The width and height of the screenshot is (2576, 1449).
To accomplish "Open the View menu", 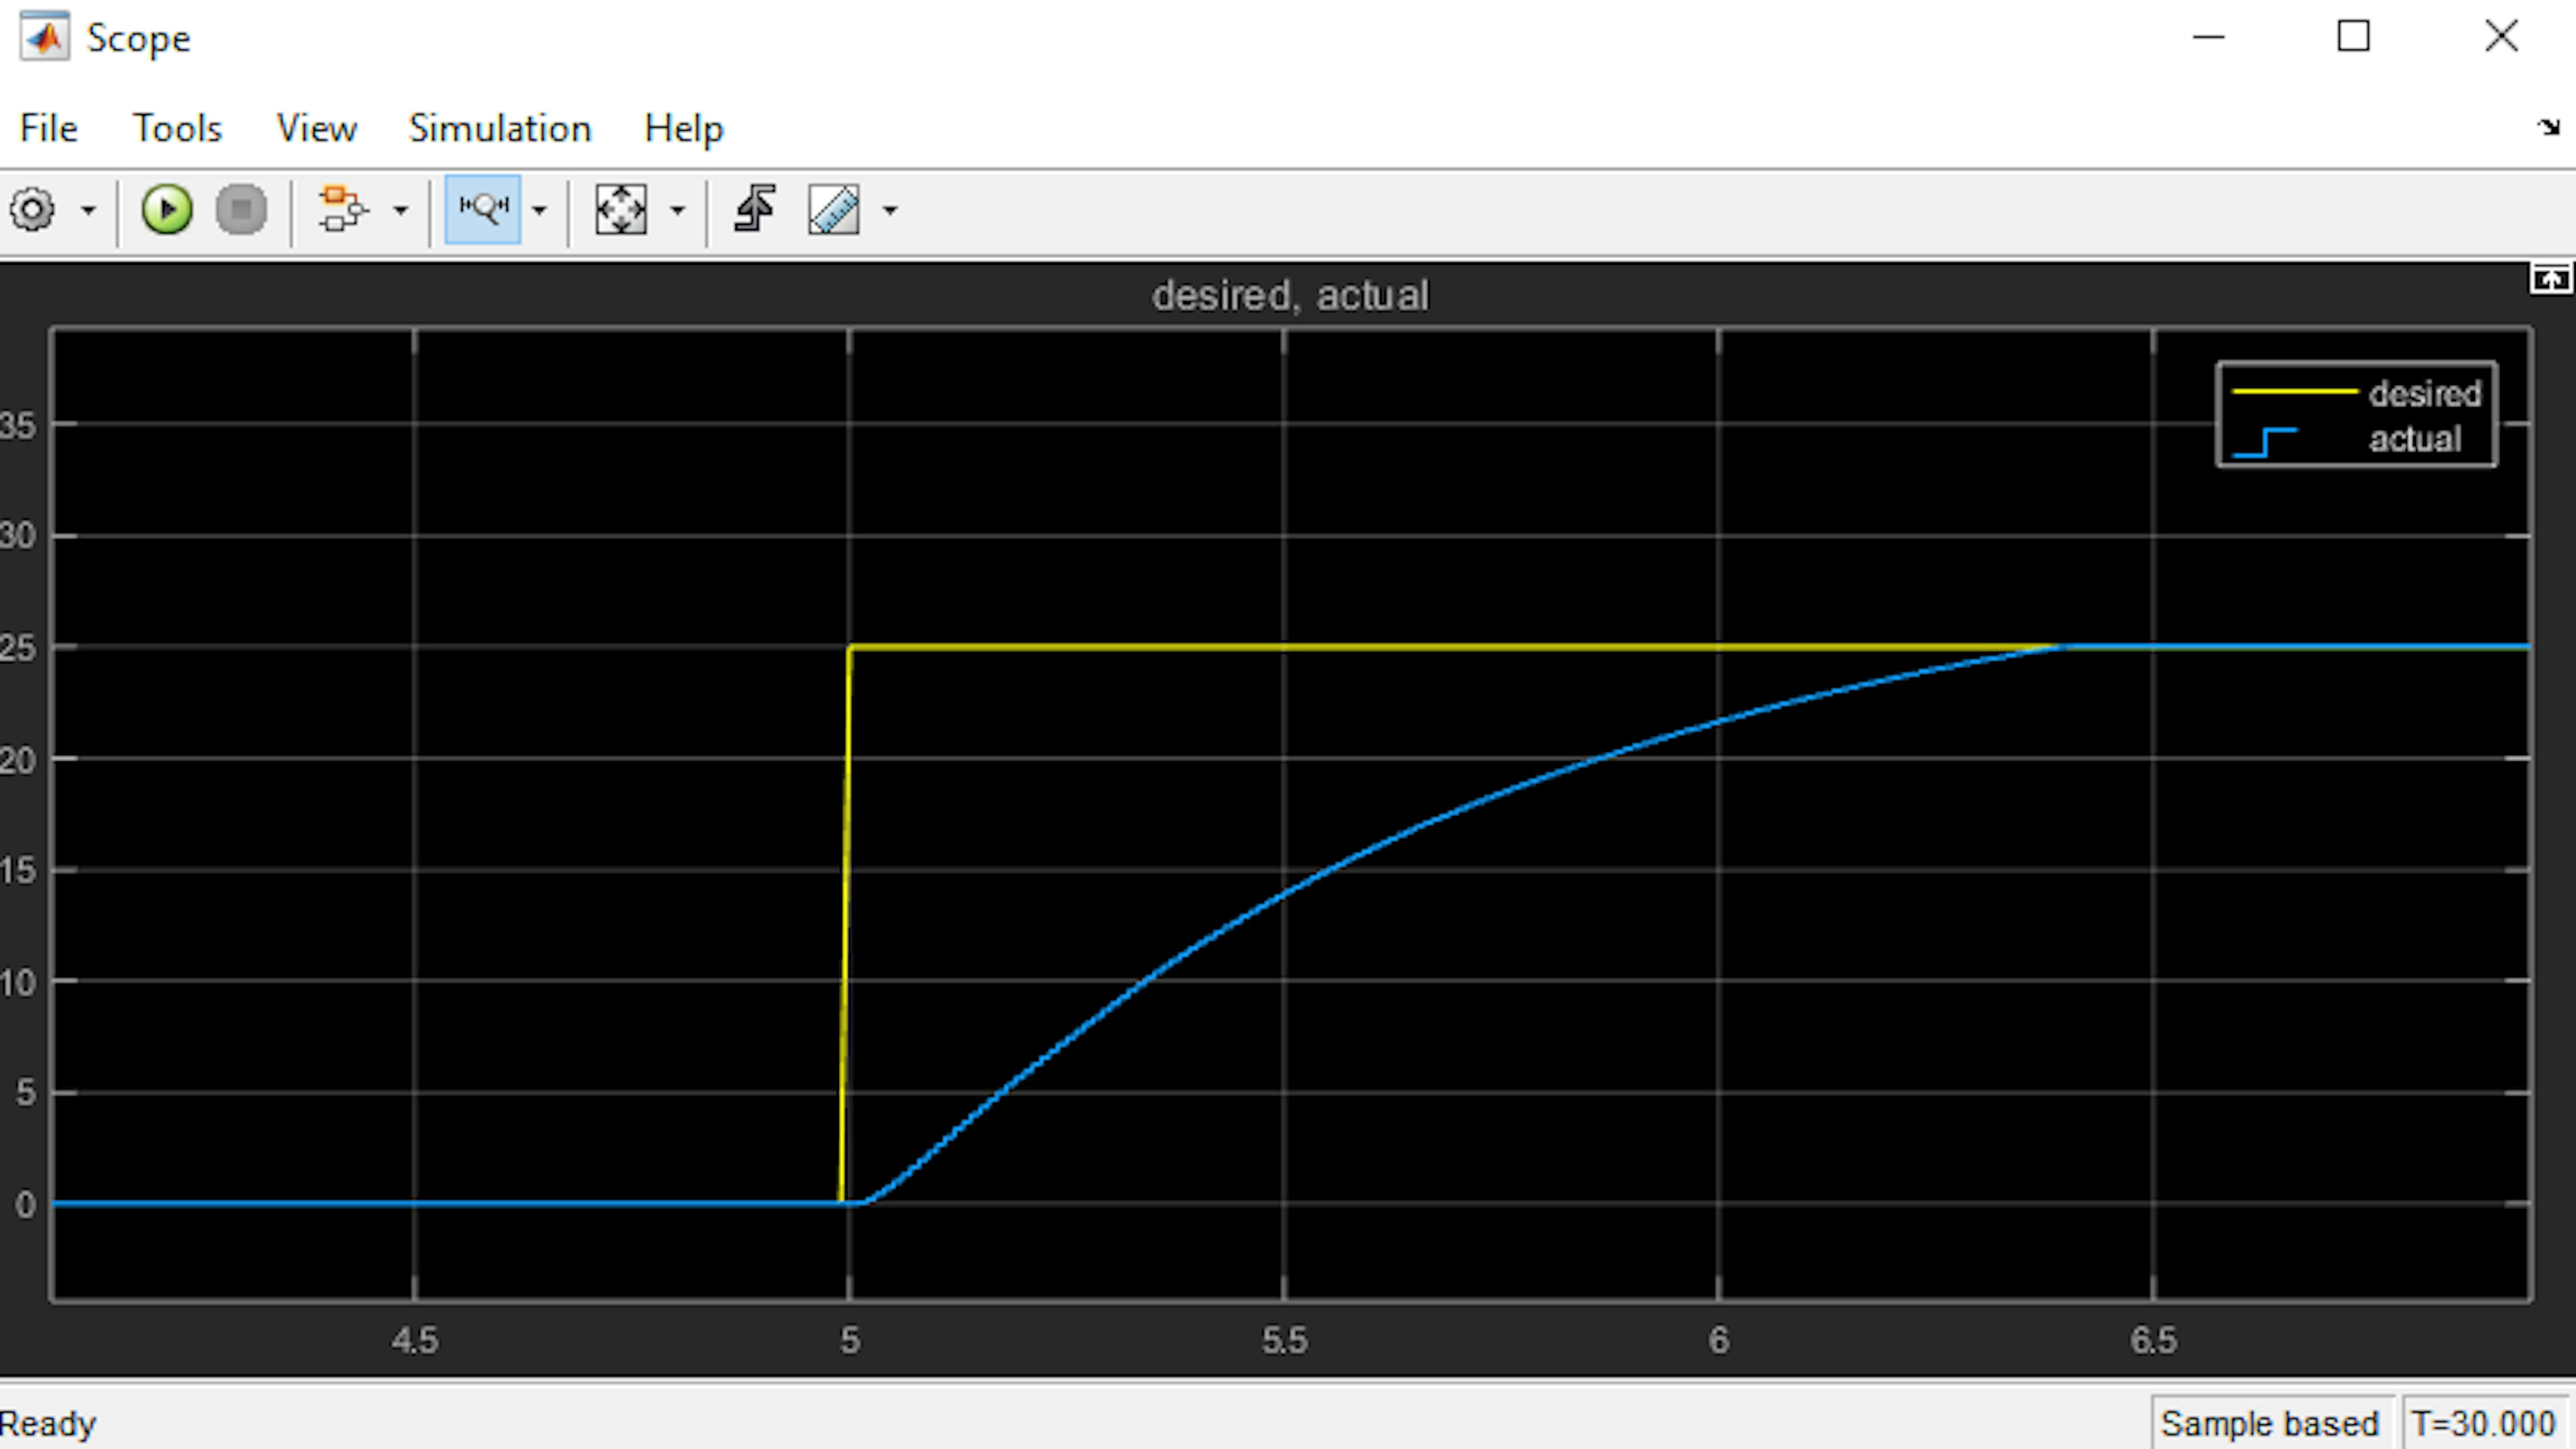I will 316,128.
